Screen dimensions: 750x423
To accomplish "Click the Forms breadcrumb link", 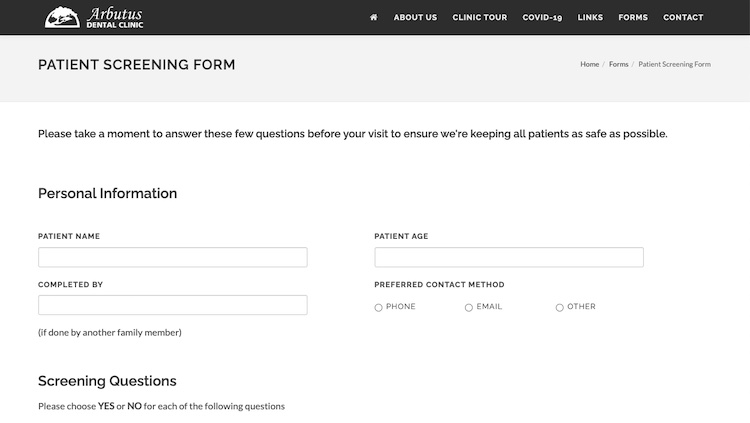I will click(619, 64).
